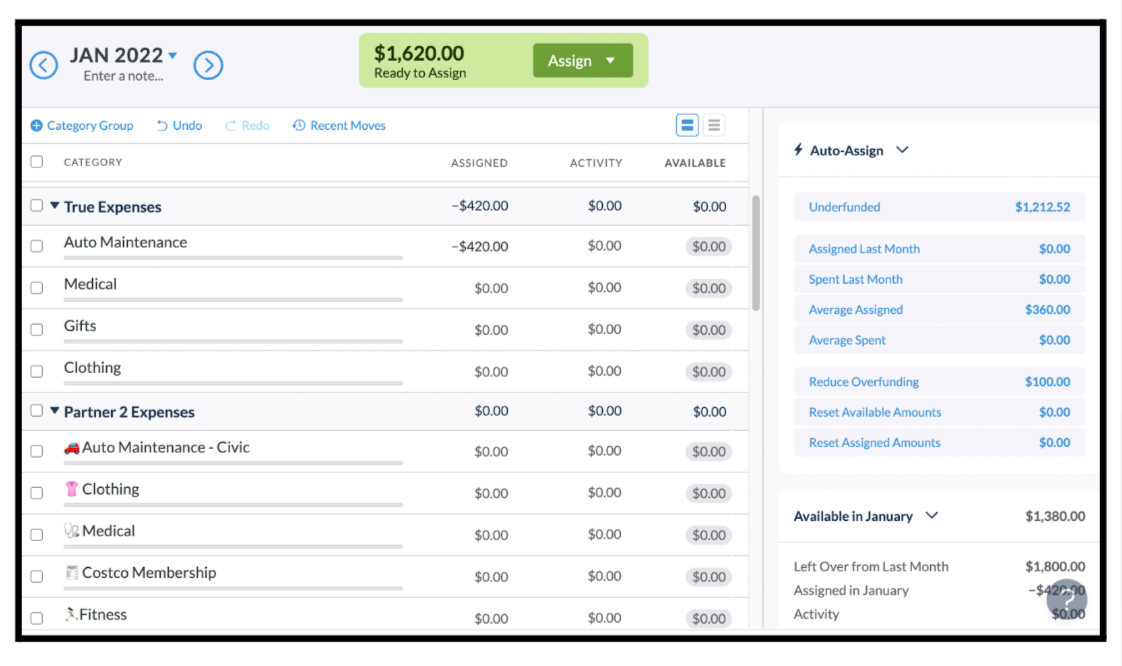Check the select-all checkbox in the category header
Image resolution: width=1122 pixels, height=666 pixels.
(x=36, y=161)
